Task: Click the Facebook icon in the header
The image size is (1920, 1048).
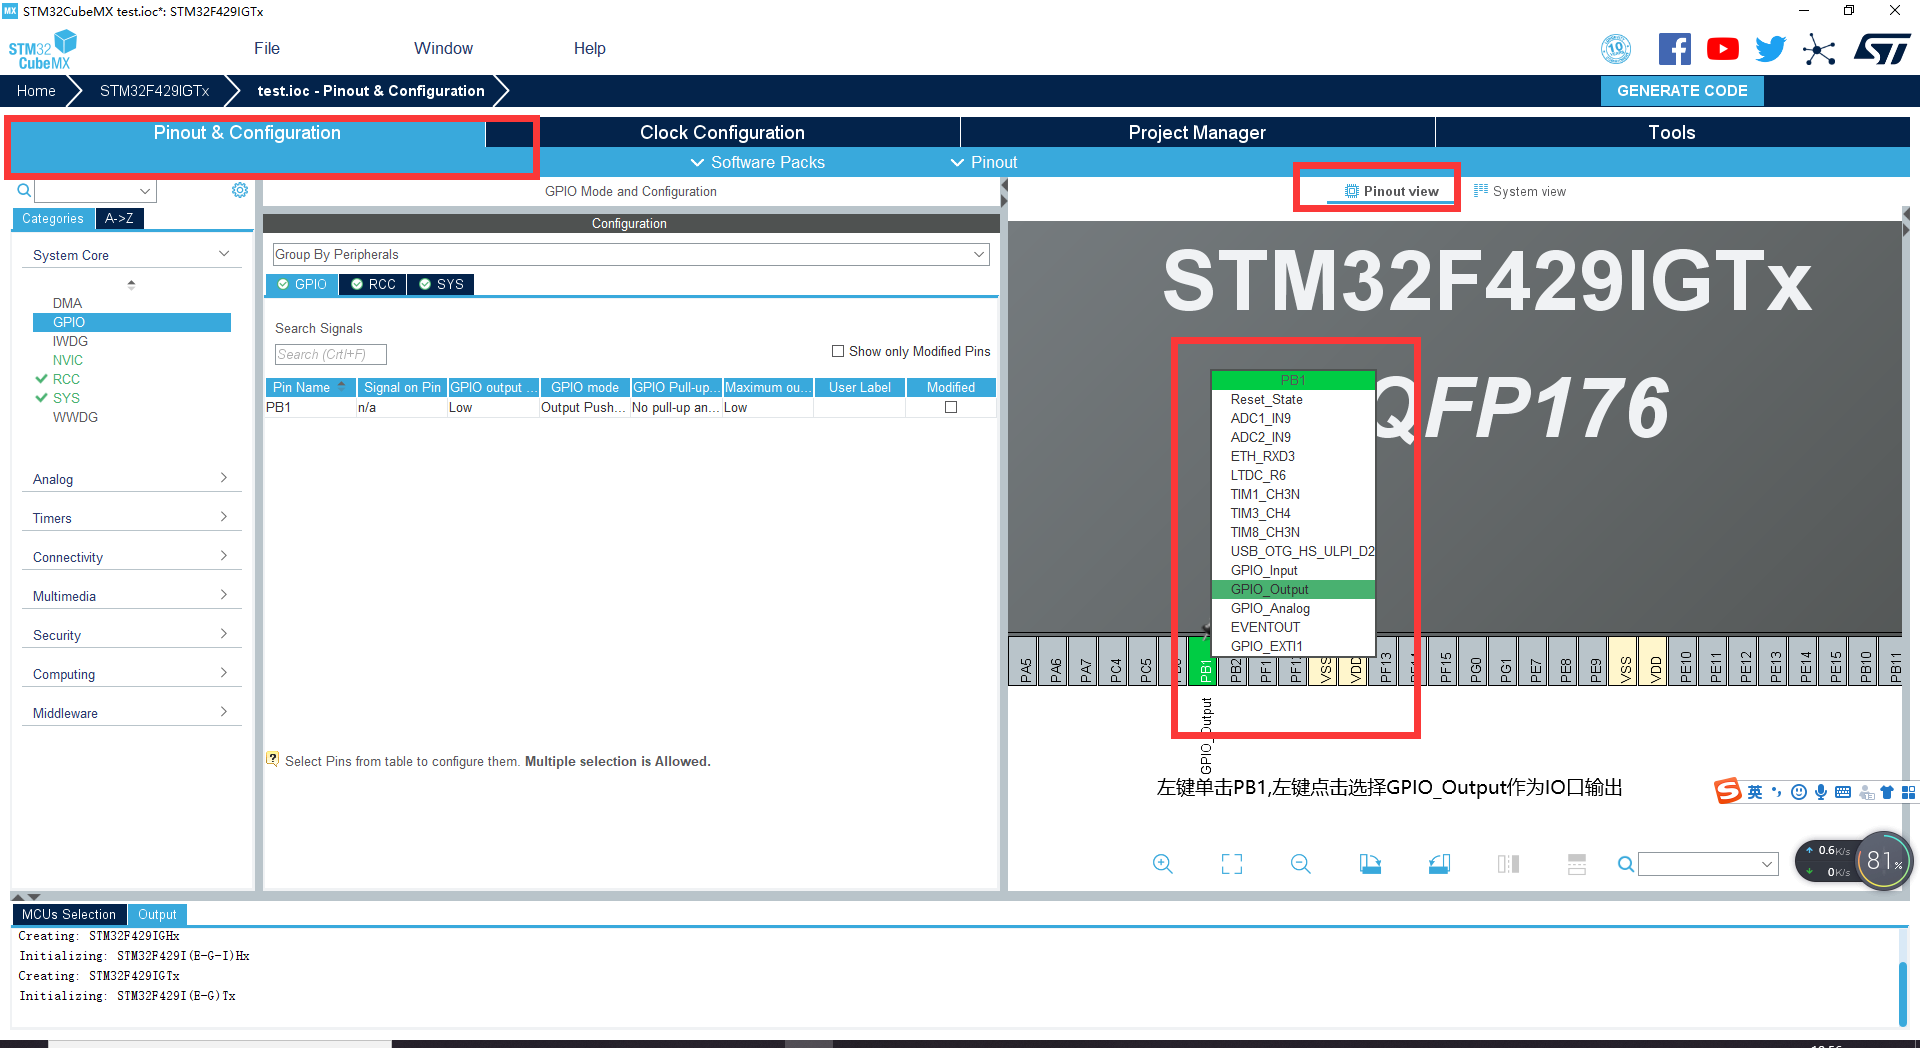Action: pyautogui.click(x=1675, y=48)
